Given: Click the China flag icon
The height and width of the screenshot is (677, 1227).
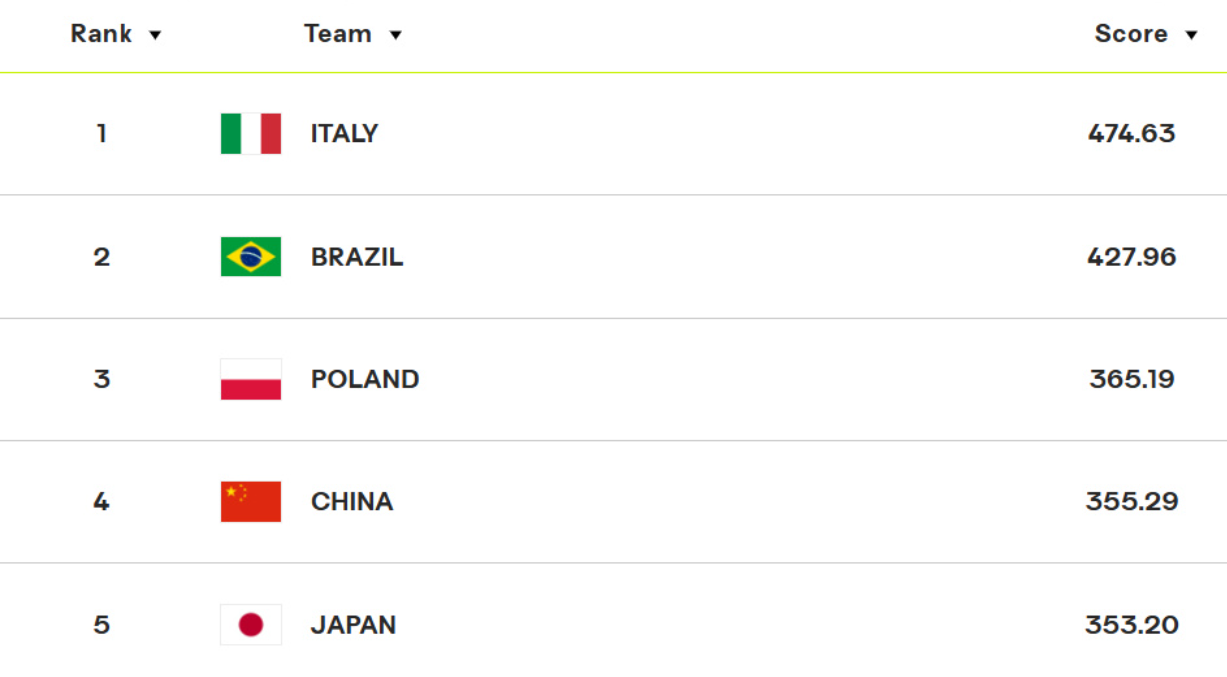Looking at the screenshot, I should point(251,502).
